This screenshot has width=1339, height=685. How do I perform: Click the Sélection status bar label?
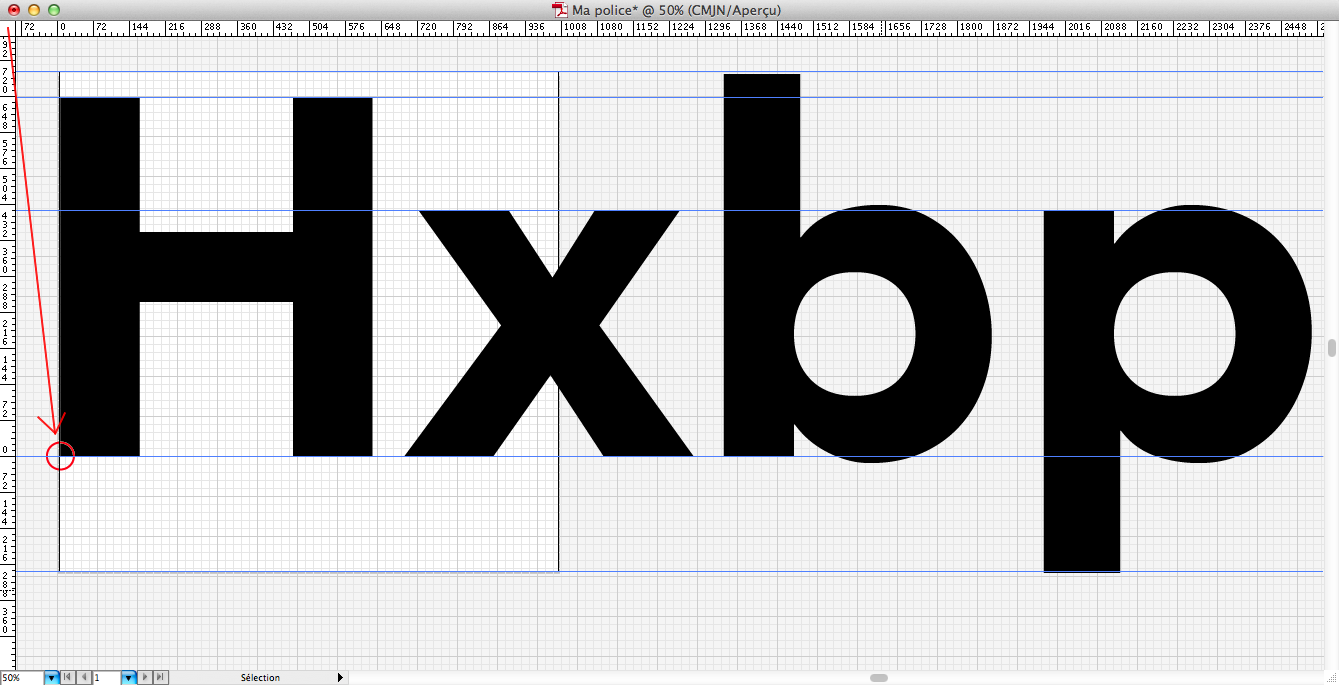click(x=260, y=678)
